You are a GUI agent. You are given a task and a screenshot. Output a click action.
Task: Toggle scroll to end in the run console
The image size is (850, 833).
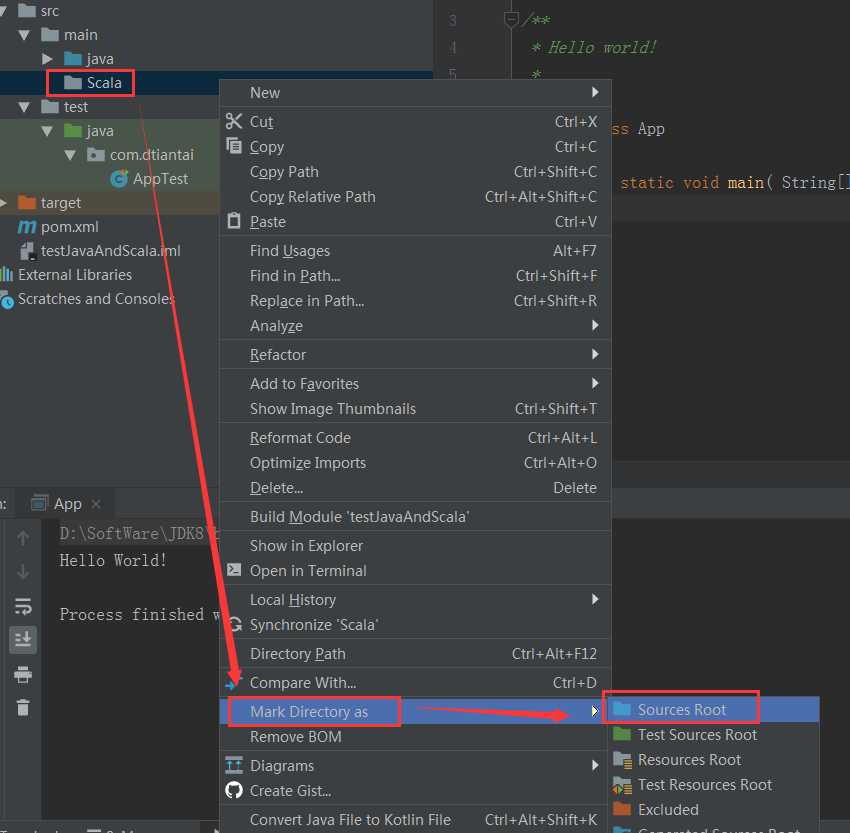coord(23,640)
